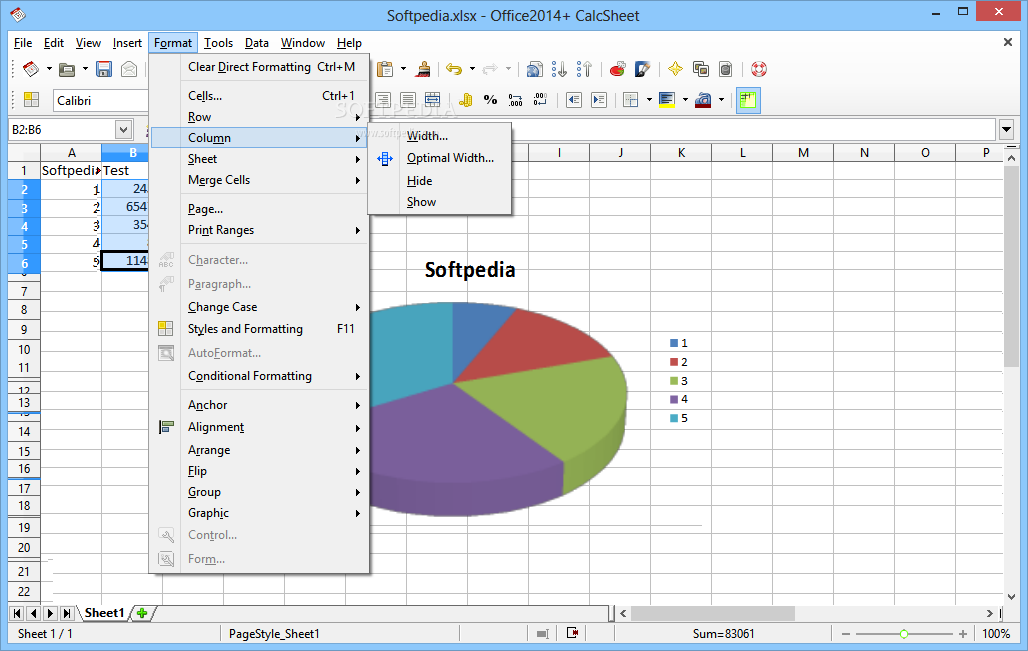
Task: Click the email document envelope icon
Action: pos(129,69)
